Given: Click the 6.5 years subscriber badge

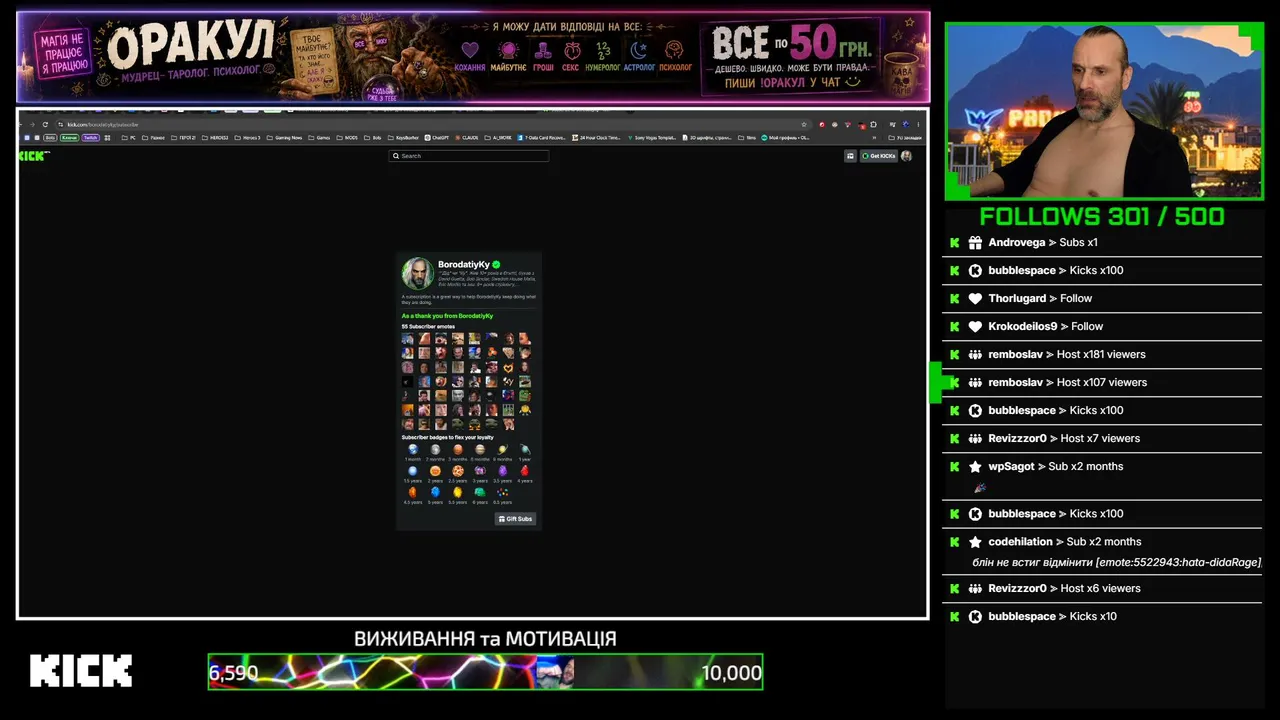Looking at the screenshot, I should tap(502, 494).
